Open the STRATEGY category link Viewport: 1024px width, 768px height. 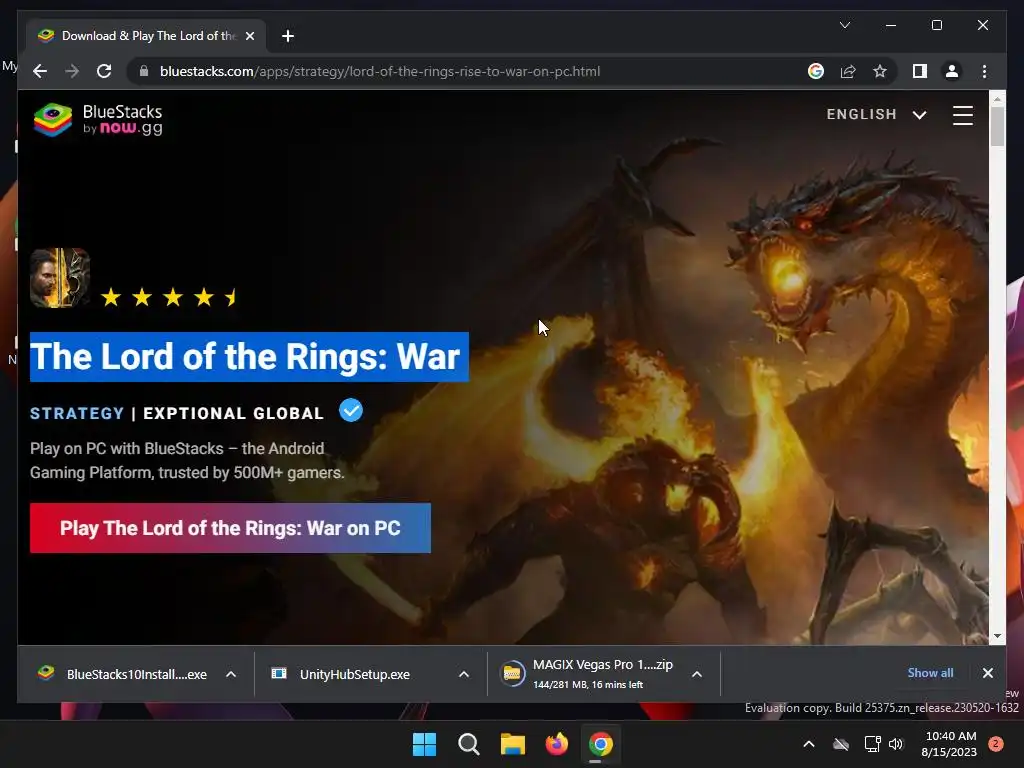click(77, 413)
